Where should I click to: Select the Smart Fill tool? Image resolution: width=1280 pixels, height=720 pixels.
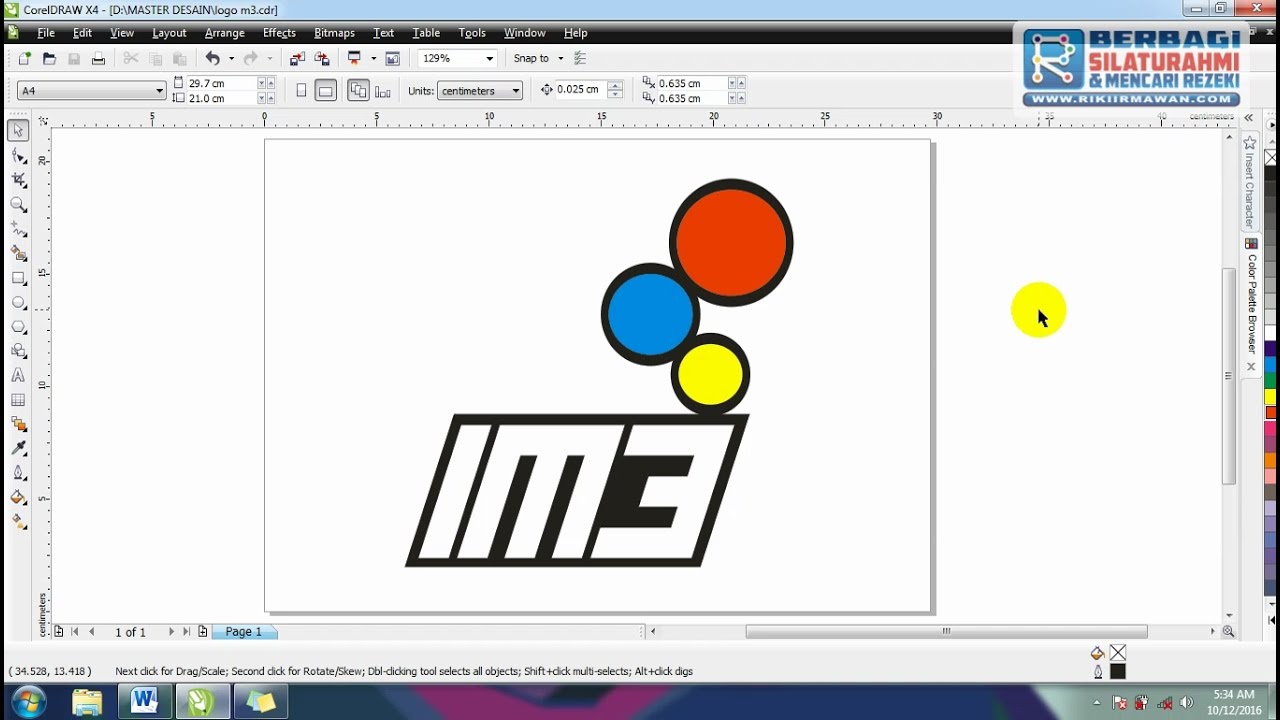[18, 253]
